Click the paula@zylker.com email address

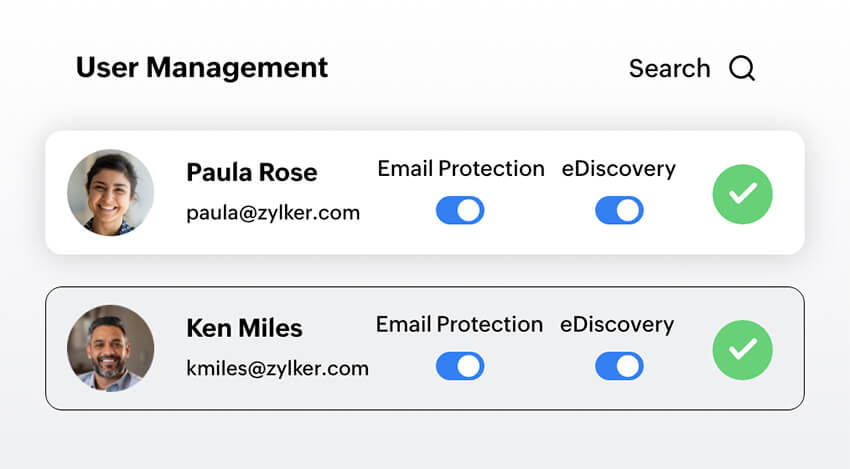point(273,212)
